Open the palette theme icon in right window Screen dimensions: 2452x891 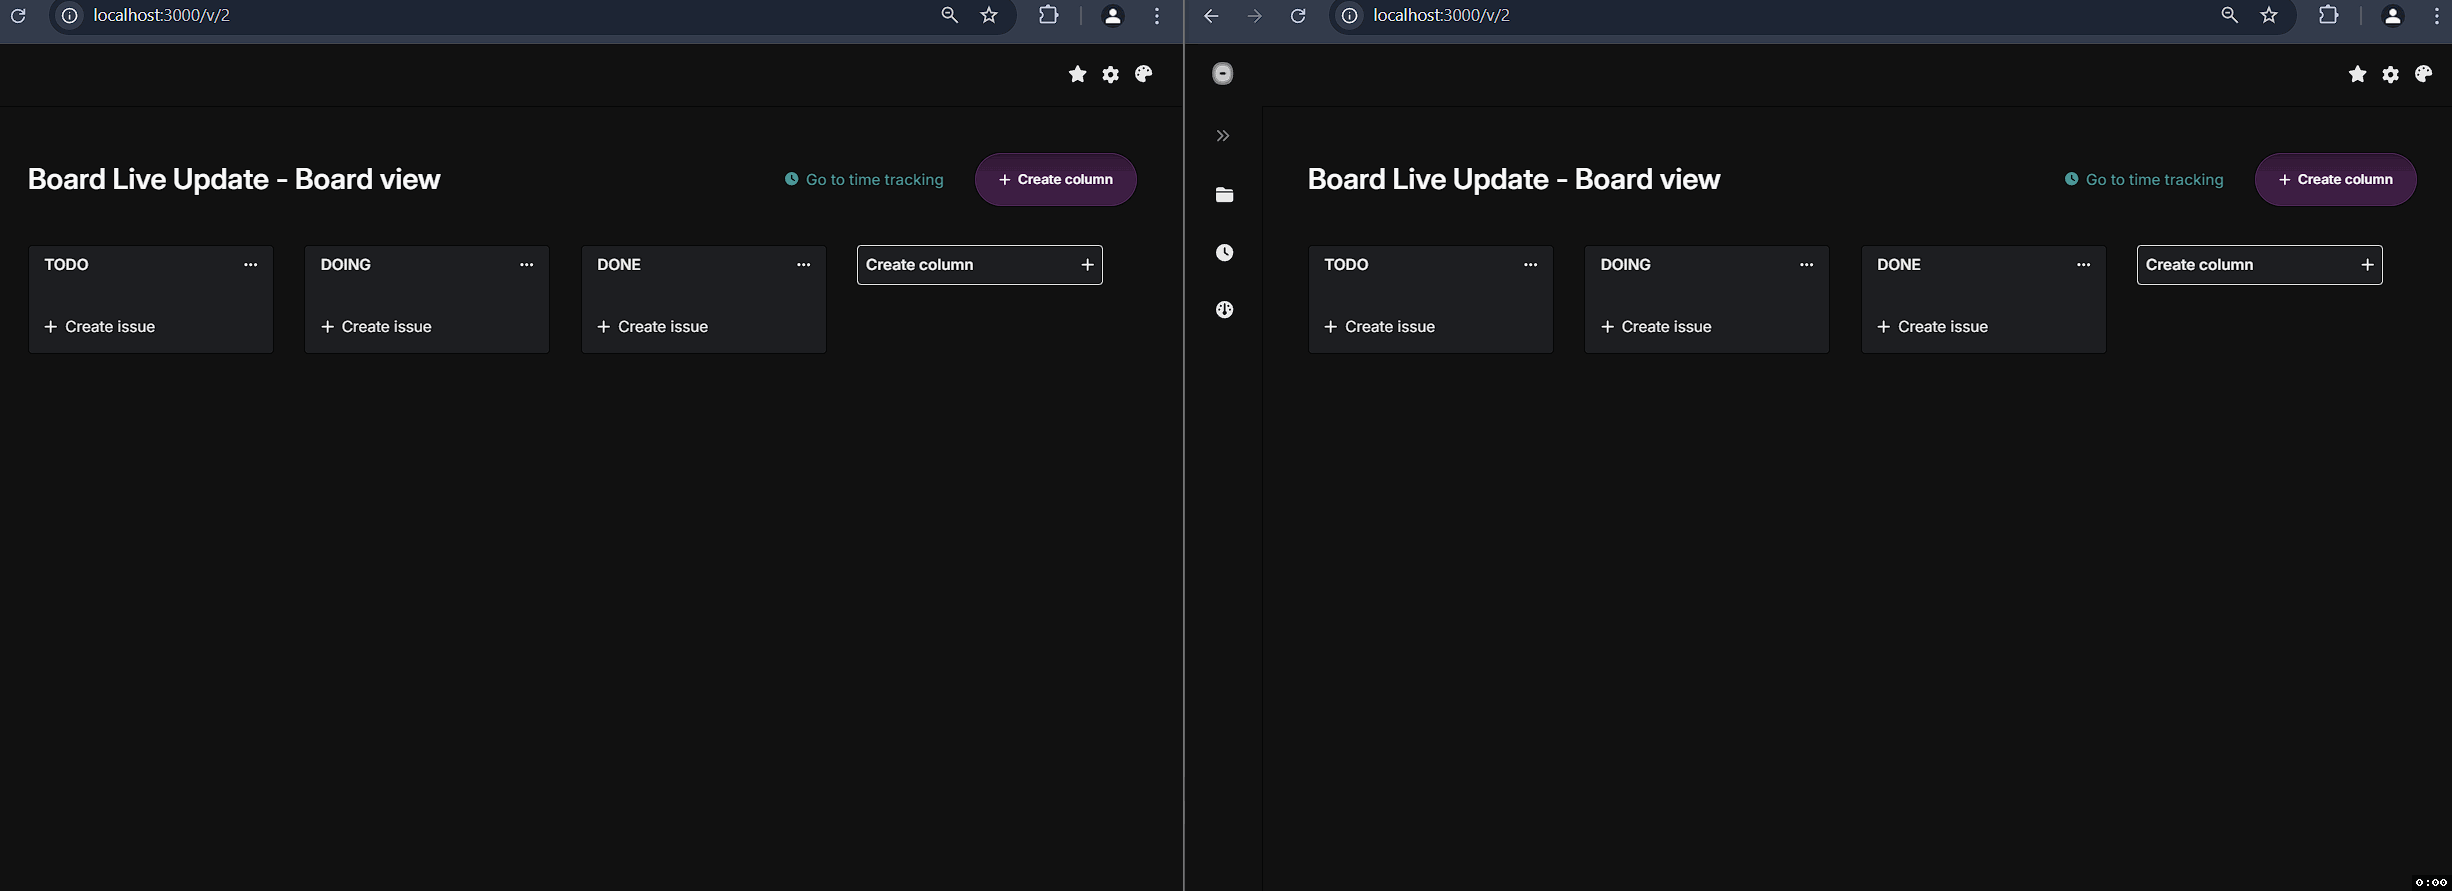[x=2423, y=74]
